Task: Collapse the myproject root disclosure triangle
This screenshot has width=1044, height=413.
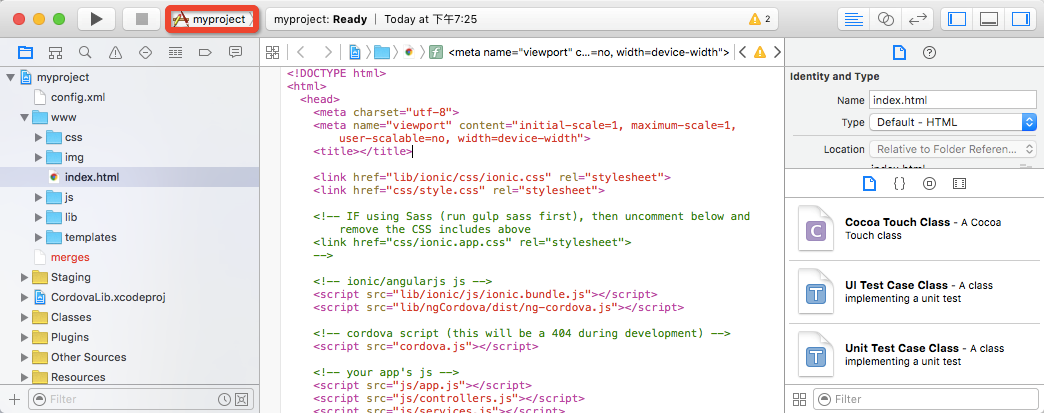Action: pyautogui.click(x=9, y=77)
